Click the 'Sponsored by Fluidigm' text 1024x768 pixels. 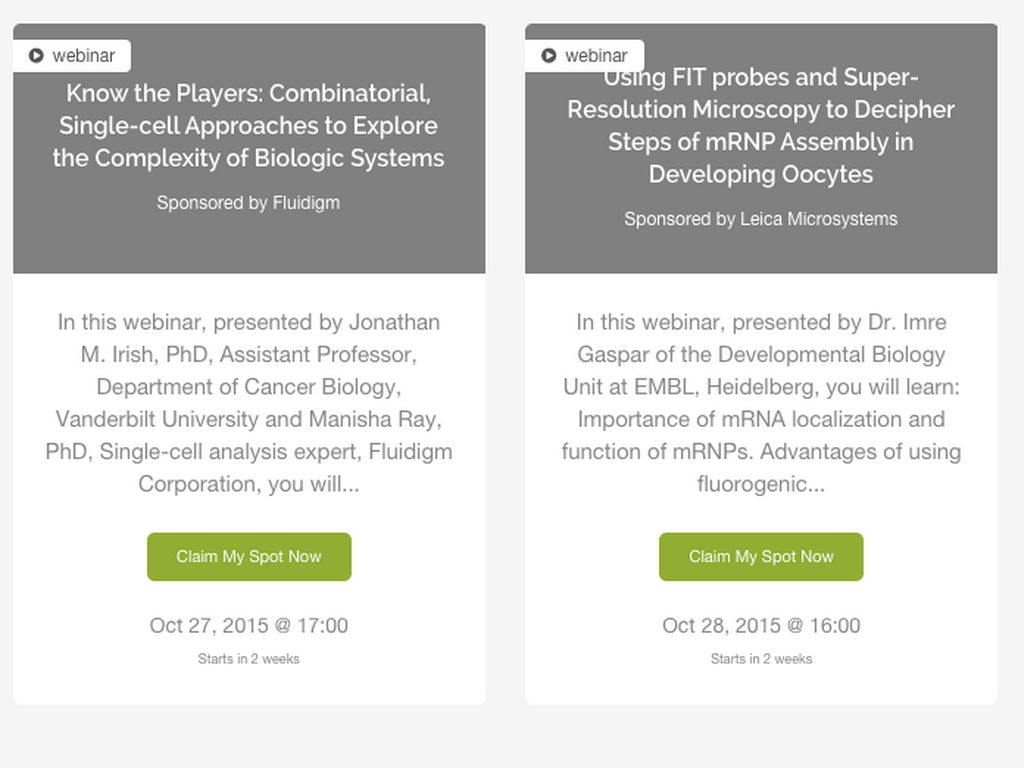pos(248,203)
